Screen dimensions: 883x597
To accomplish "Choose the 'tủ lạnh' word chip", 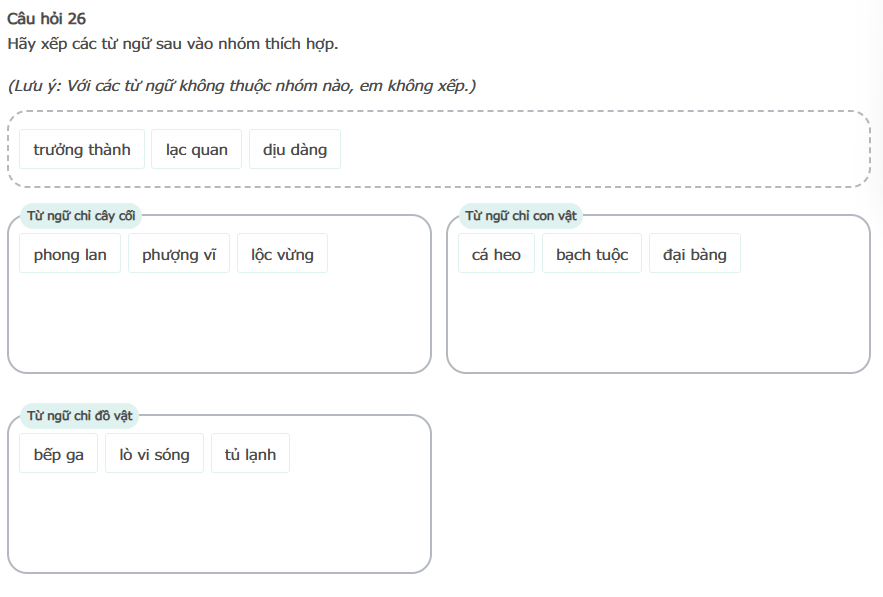I will point(250,454).
